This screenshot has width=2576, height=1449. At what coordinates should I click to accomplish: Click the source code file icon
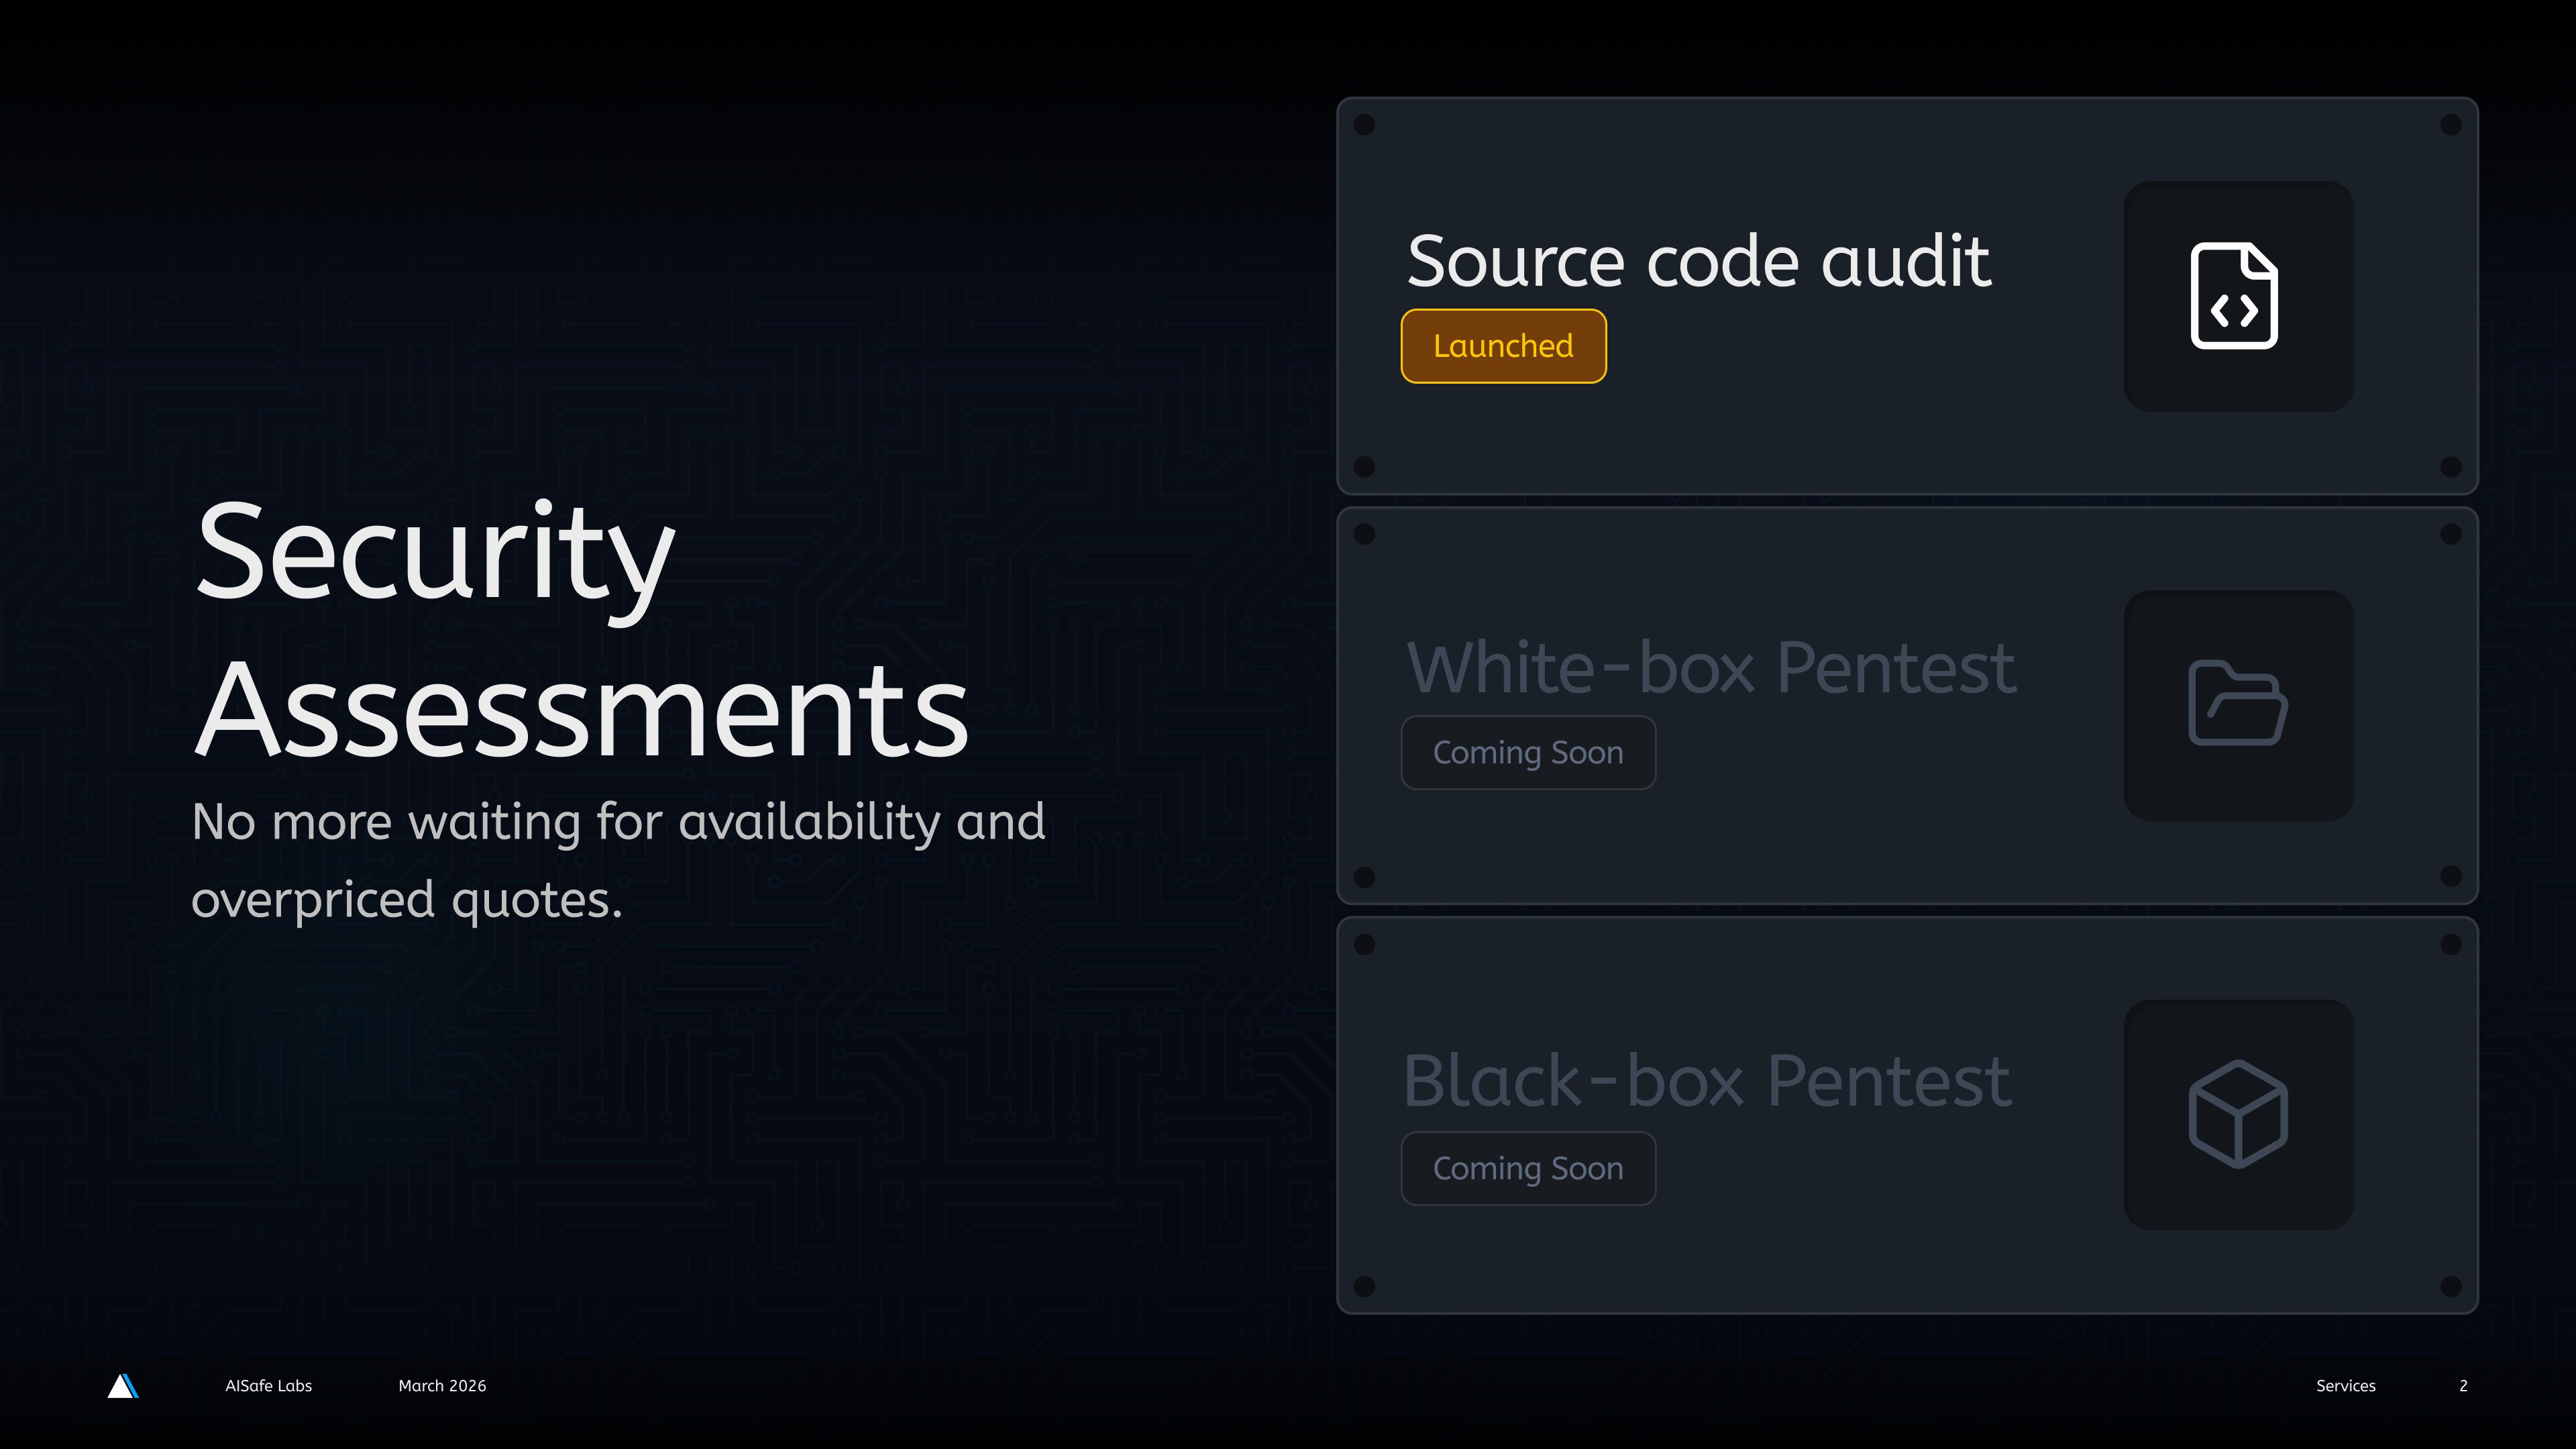pyautogui.click(x=2234, y=296)
